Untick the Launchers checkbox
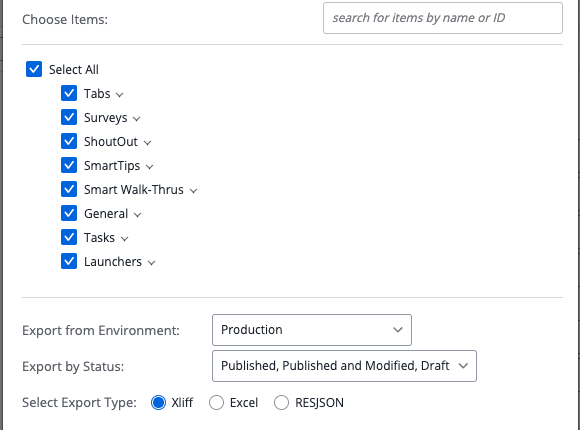580x430 pixels. pyautogui.click(x=69, y=261)
